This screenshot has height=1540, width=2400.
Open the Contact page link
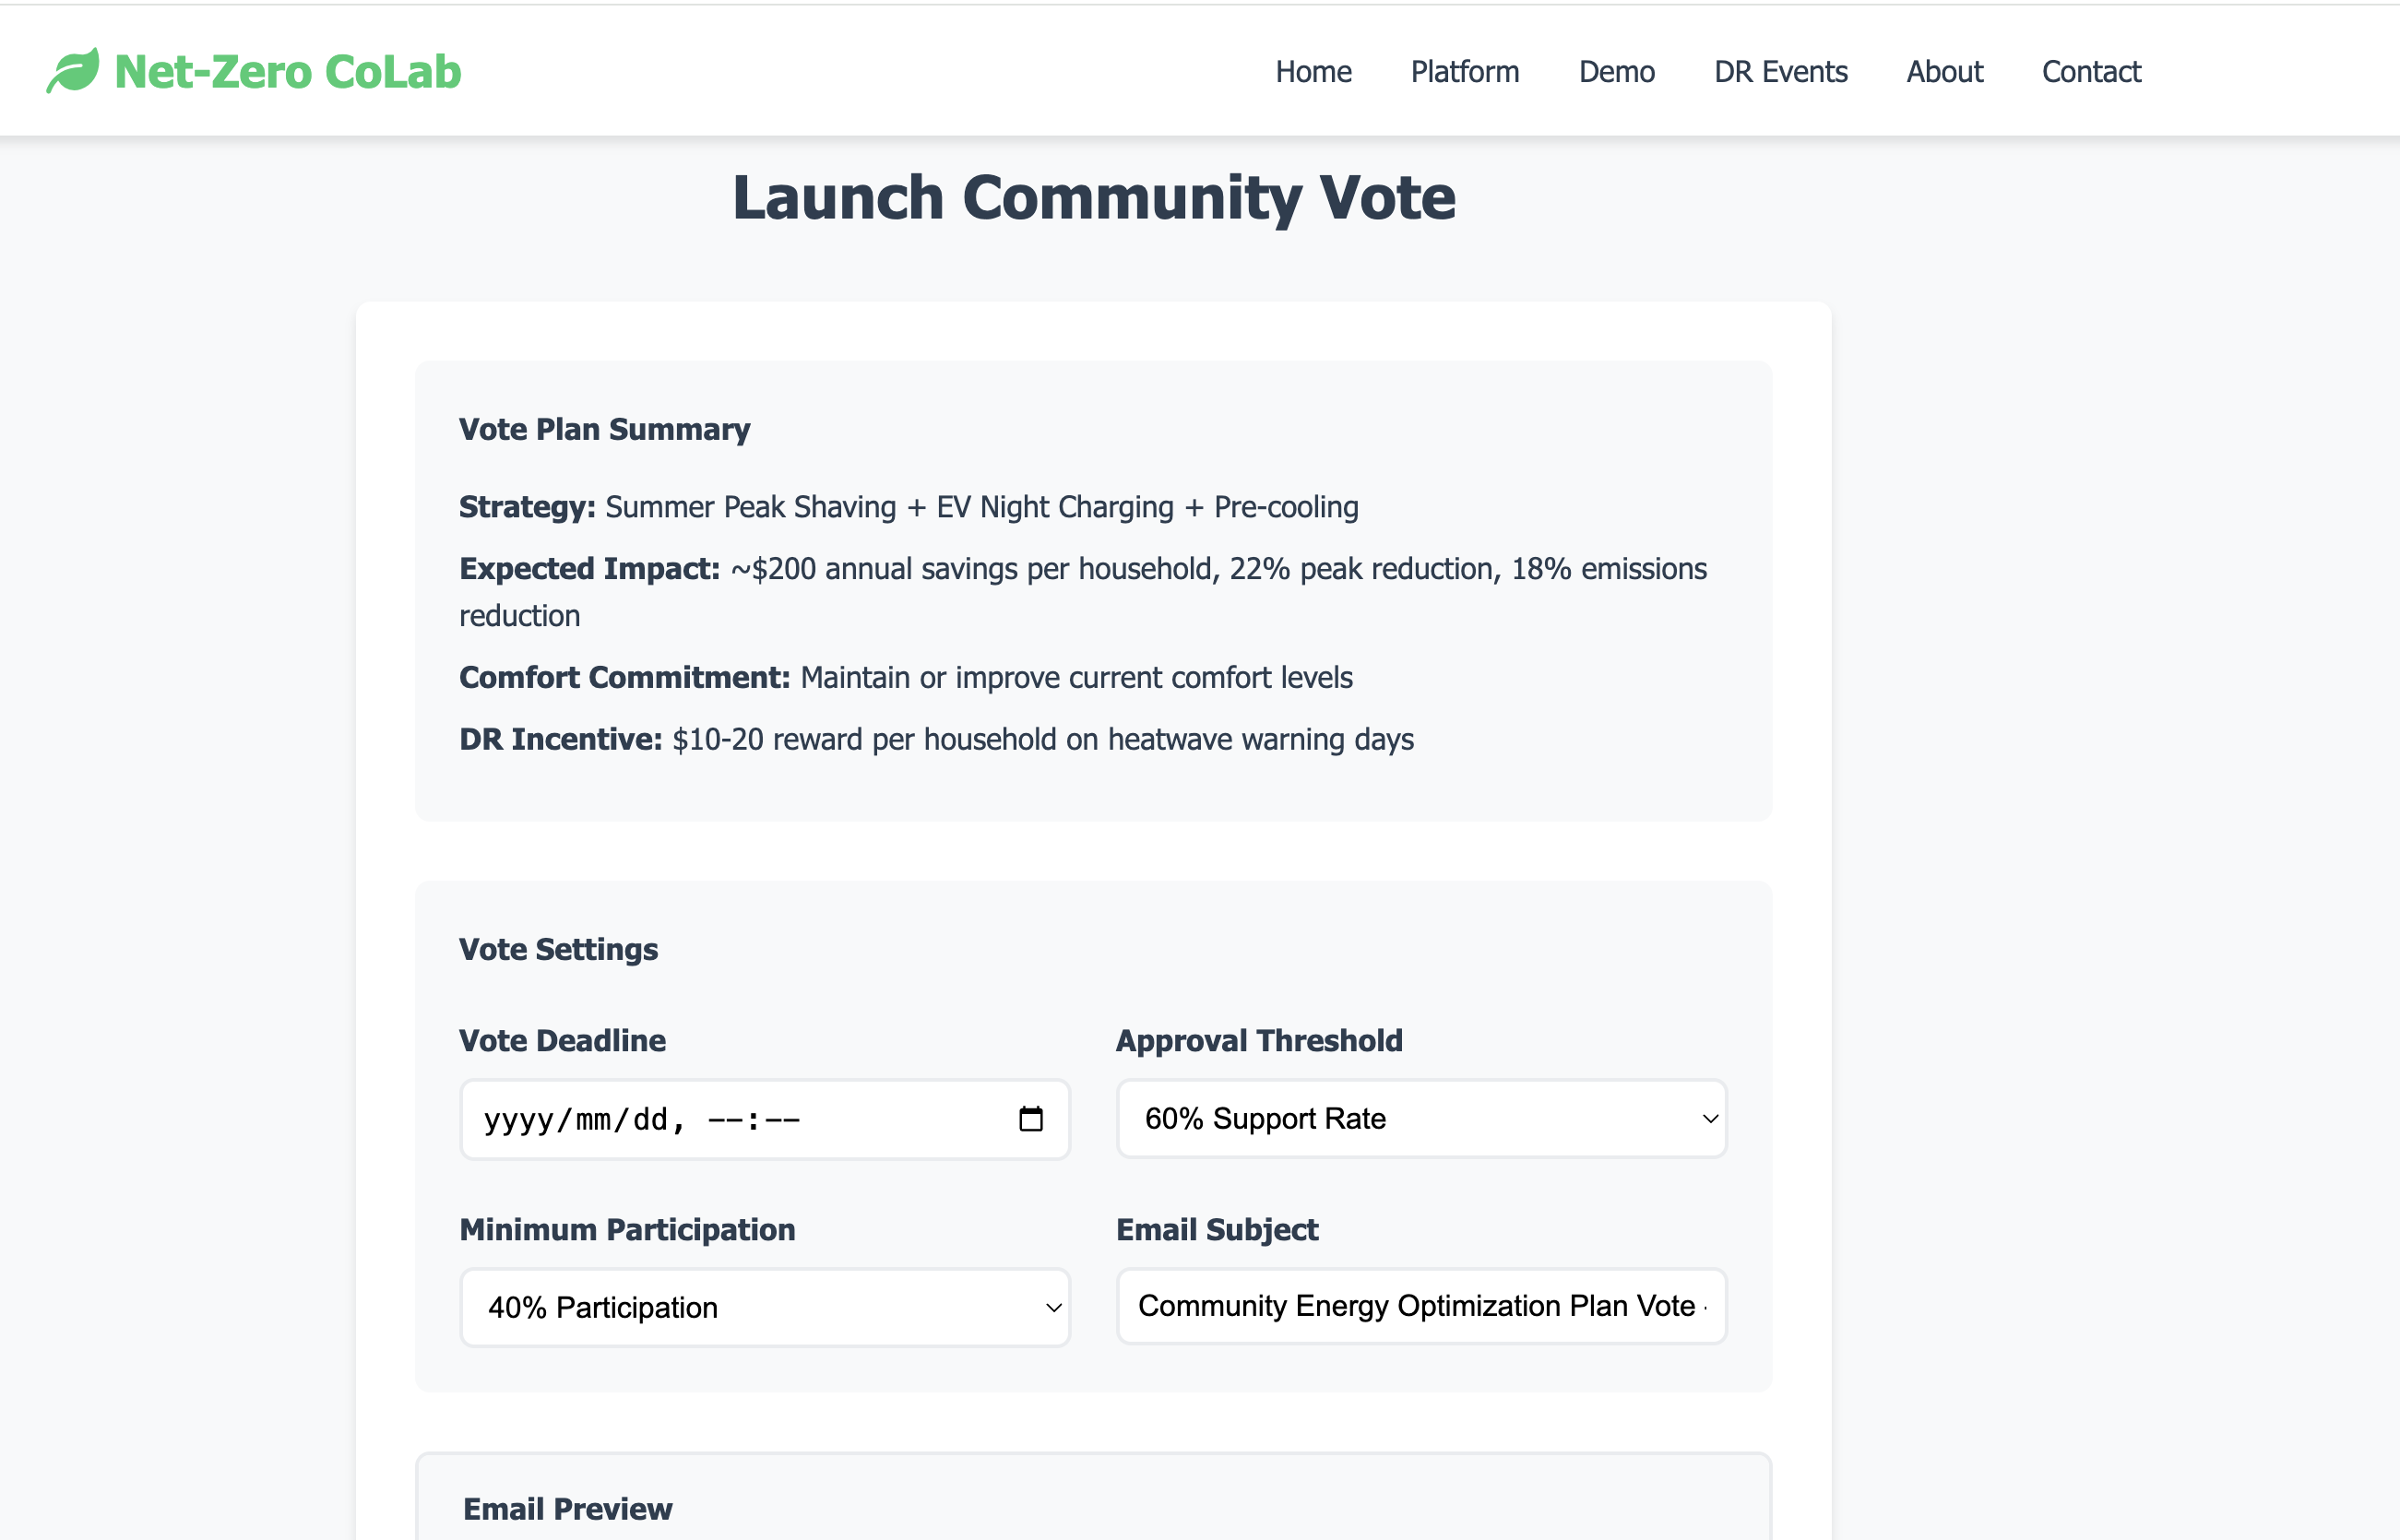2090,72
